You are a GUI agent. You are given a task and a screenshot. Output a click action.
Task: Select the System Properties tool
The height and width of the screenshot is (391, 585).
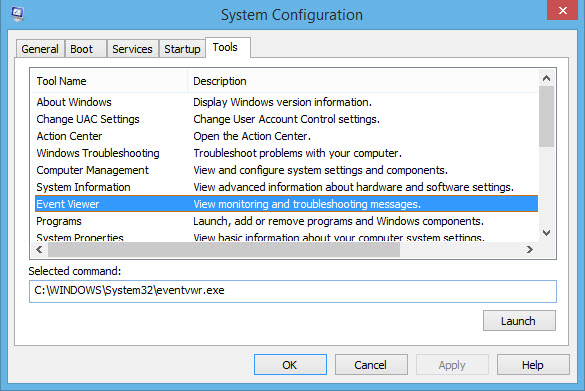click(x=80, y=237)
